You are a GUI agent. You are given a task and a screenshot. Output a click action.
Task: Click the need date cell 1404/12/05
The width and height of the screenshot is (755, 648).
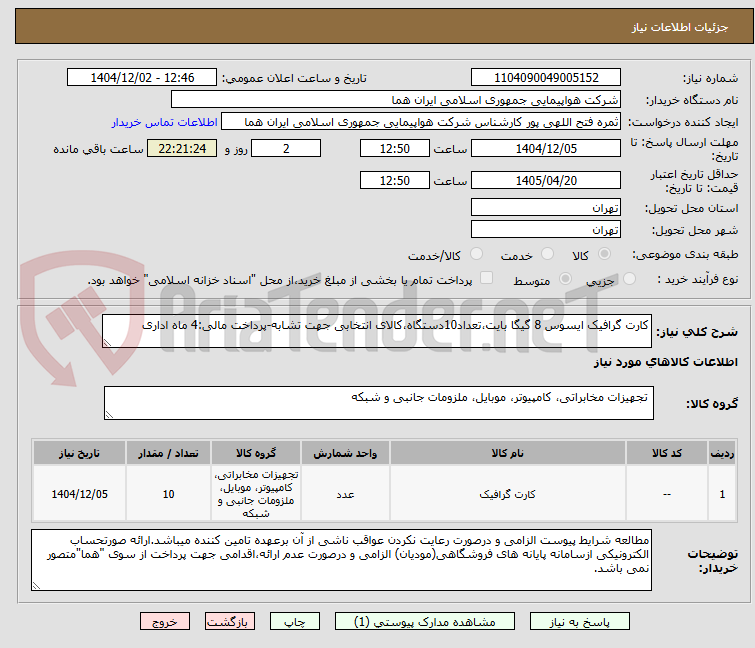pos(79,494)
